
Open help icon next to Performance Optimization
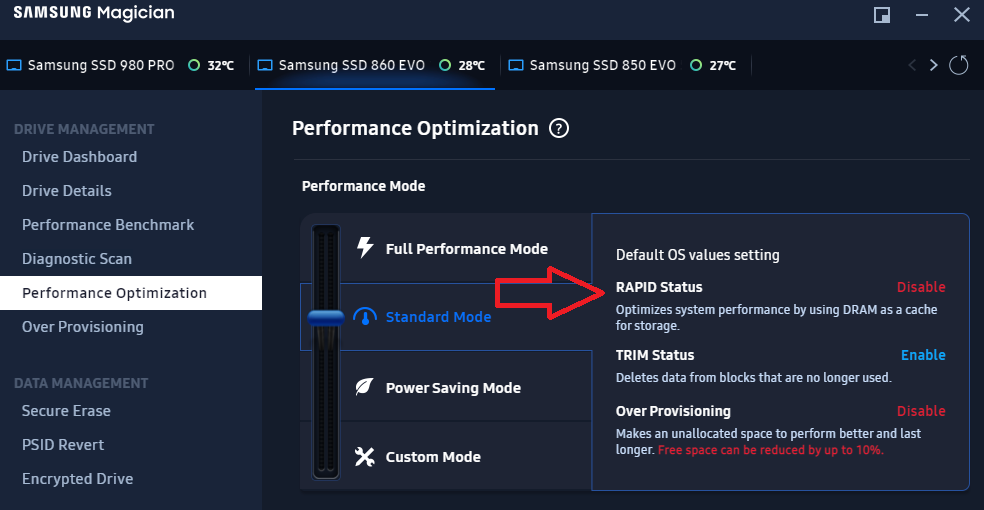[559, 128]
